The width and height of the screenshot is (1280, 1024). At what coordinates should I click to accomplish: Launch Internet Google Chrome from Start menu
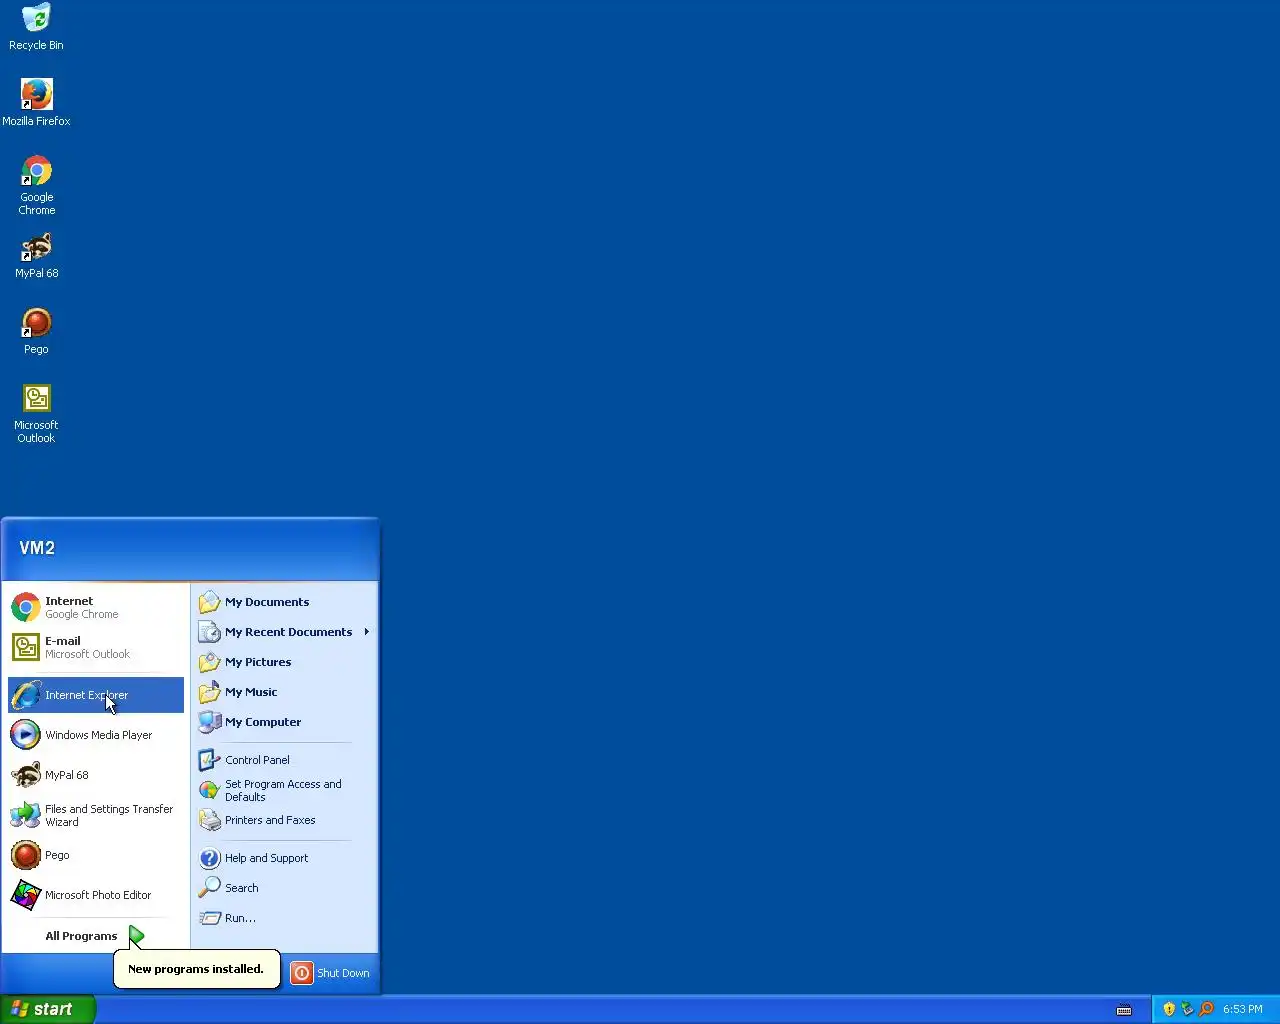(96, 607)
